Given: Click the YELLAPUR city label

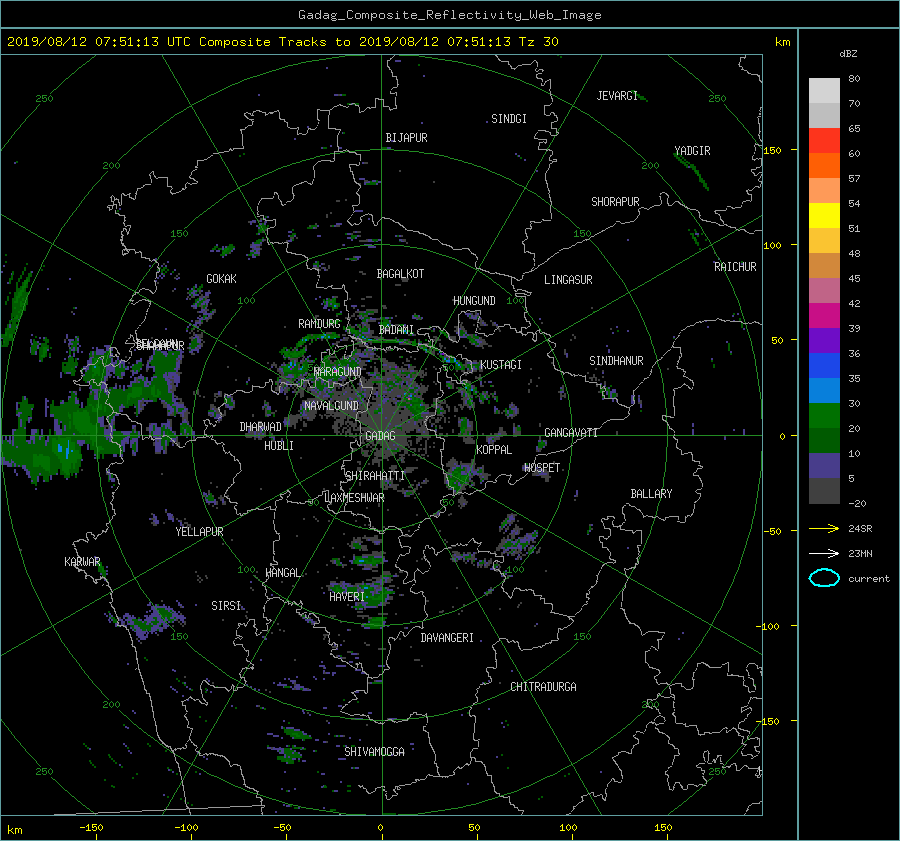Looking at the screenshot, I should [x=199, y=532].
